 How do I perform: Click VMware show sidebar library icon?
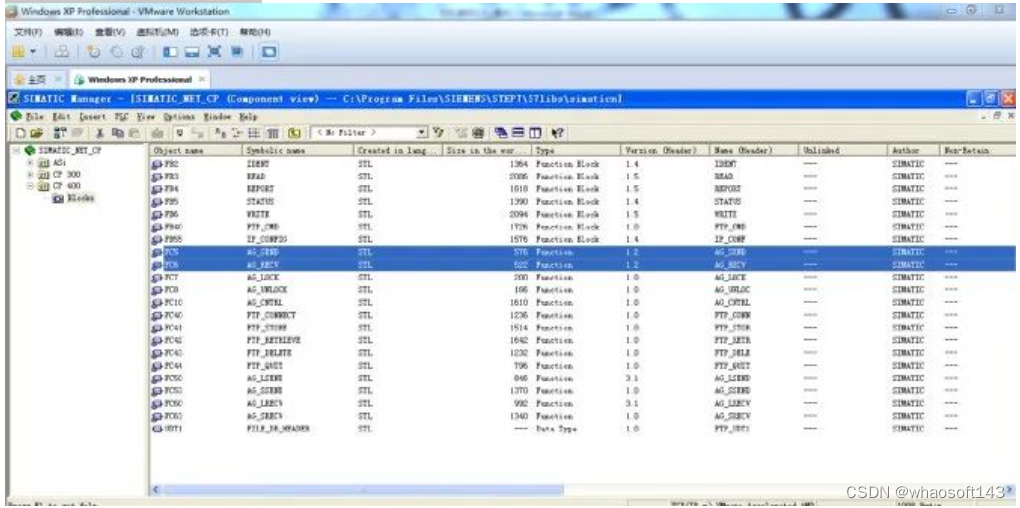coord(170,52)
